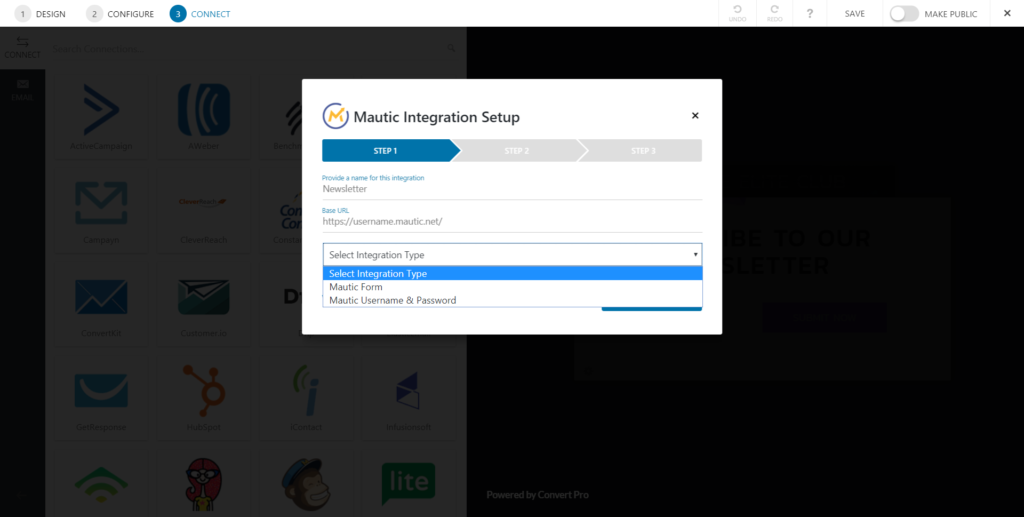Choose the Mautic Form option
This screenshot has width=1024, height=517.
point(513,287)
